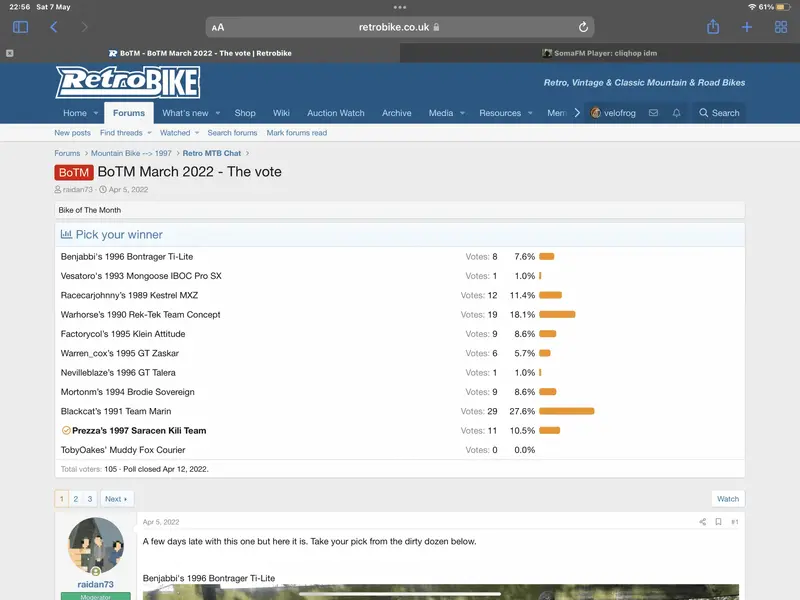Click the raidan73 username under avatar
The image size is (800, 600).
pos(95,584)
